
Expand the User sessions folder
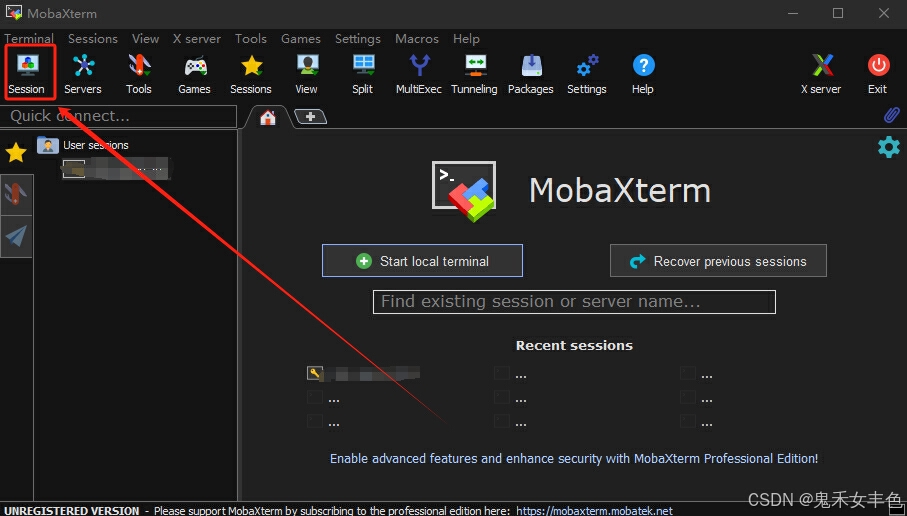(83, 145)
